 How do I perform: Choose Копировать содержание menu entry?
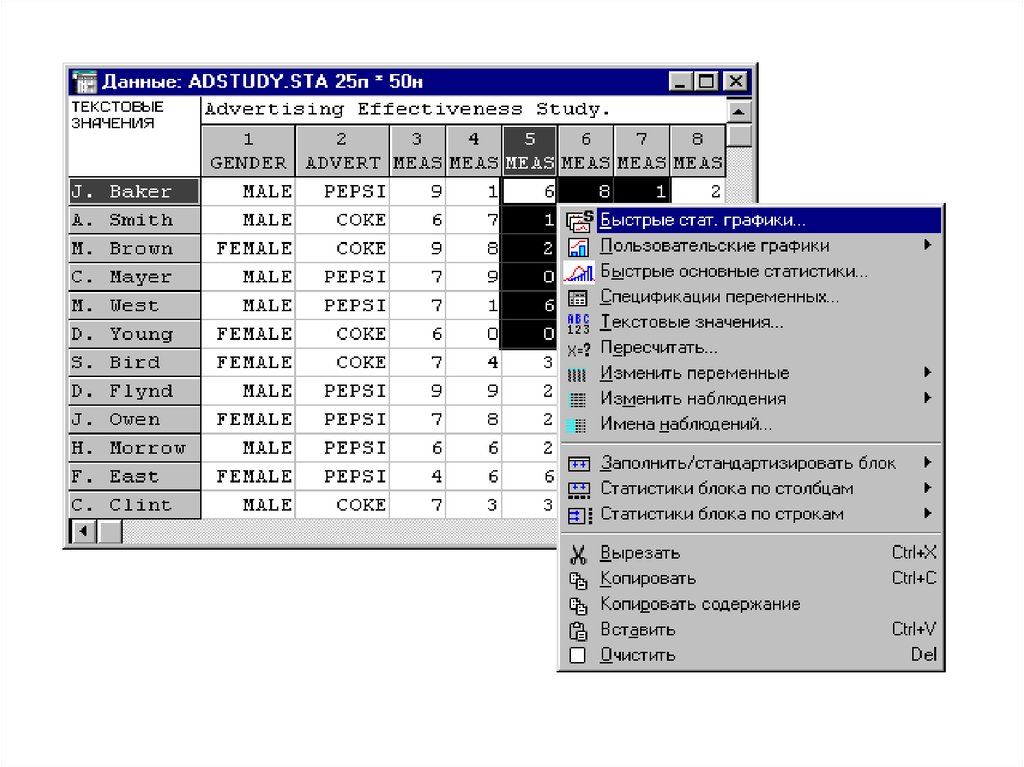coord(699,604)
